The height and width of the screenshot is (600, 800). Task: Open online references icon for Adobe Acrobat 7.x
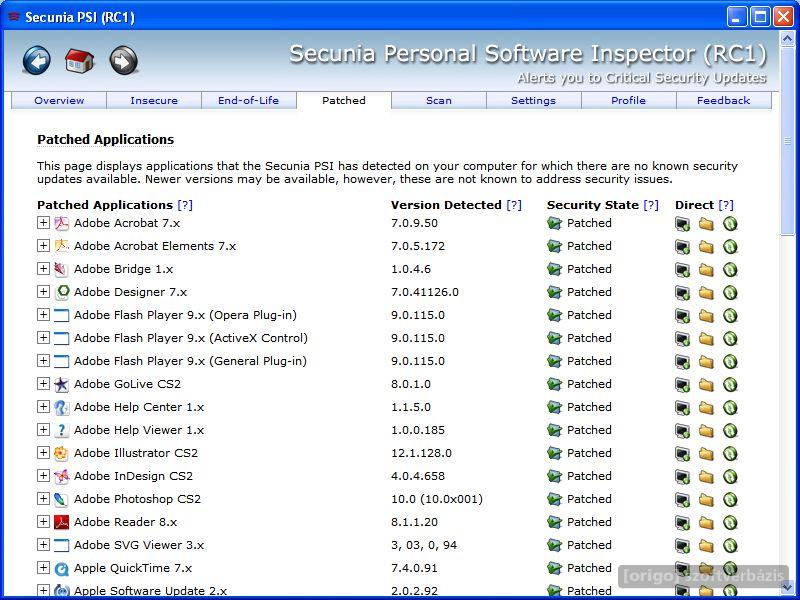click(682, 223)
